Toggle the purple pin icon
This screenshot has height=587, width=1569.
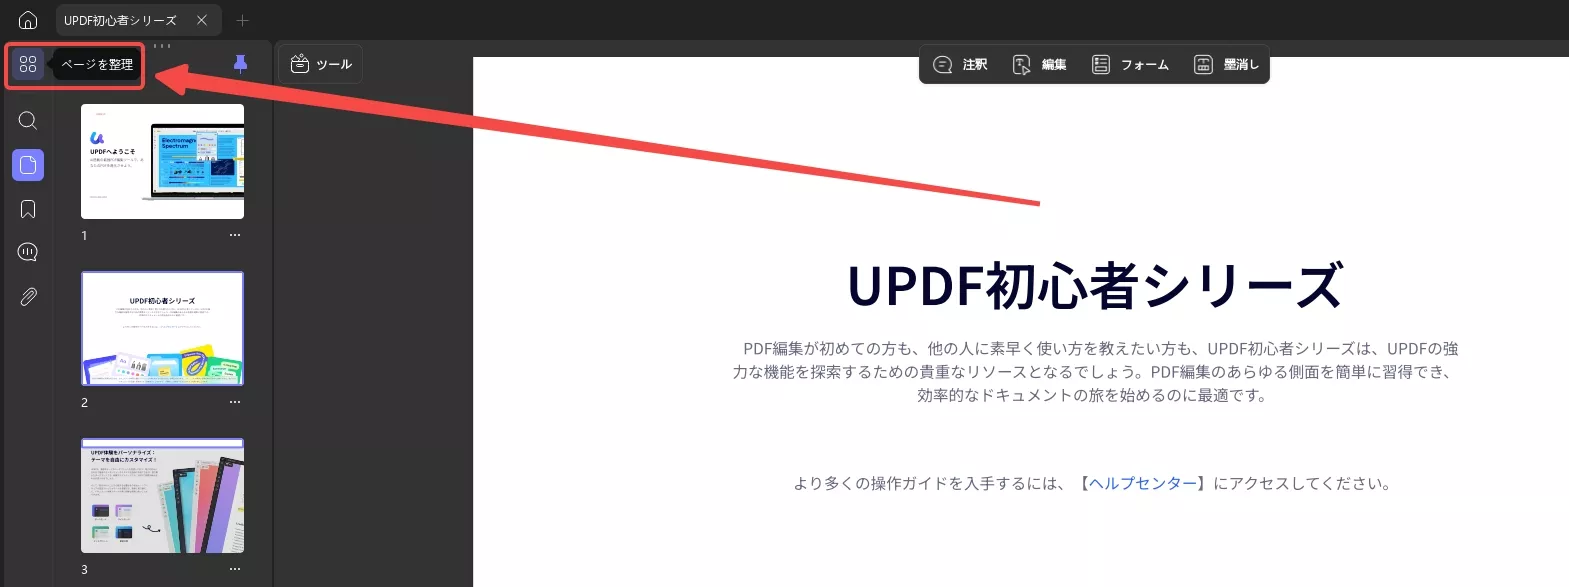[240, 64]
